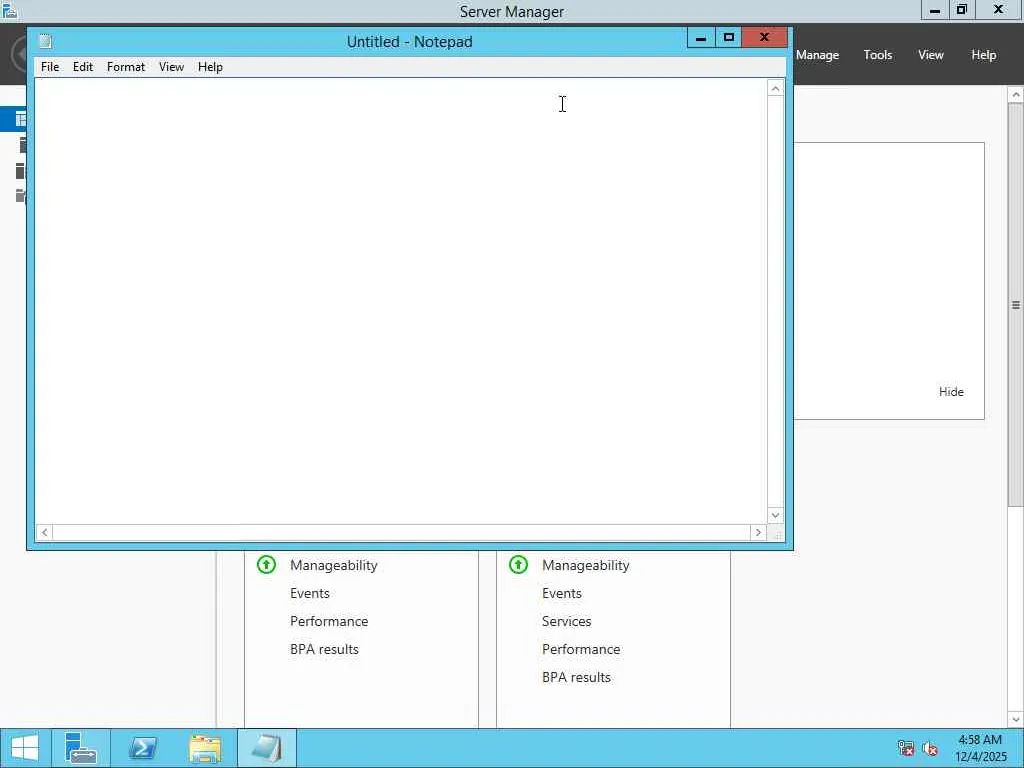Open the Server Manager Manage menu
The width and height of the screenshot is (1024, 768).
817,55
